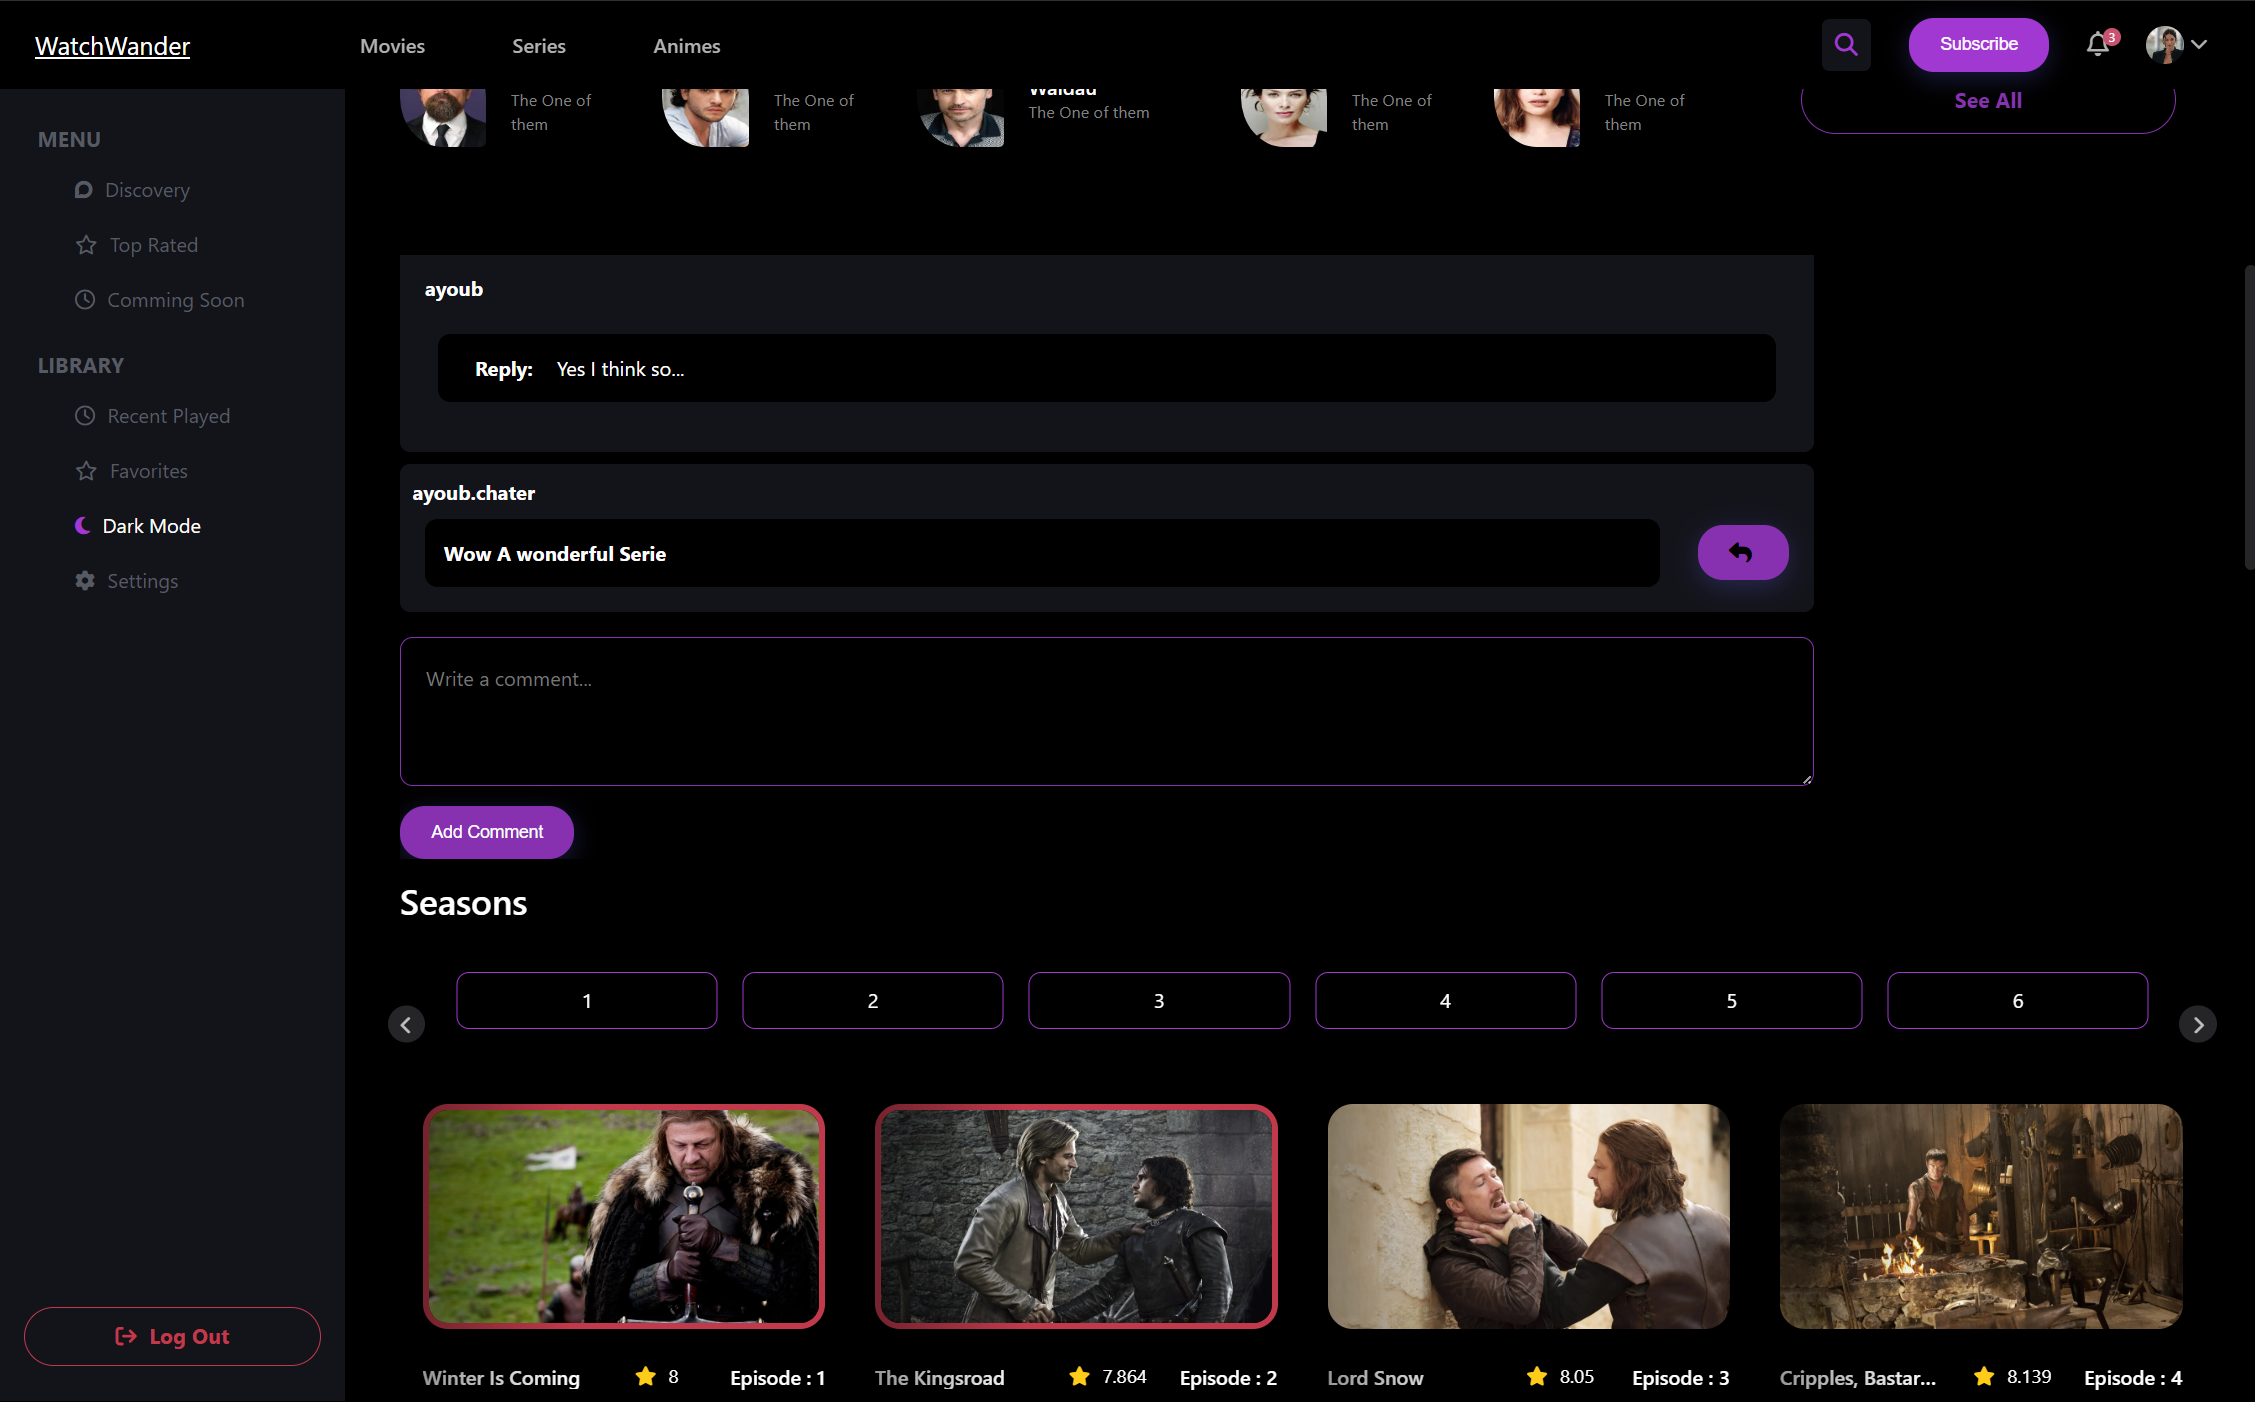Click the Write a comment text area

coord(1106,712)
